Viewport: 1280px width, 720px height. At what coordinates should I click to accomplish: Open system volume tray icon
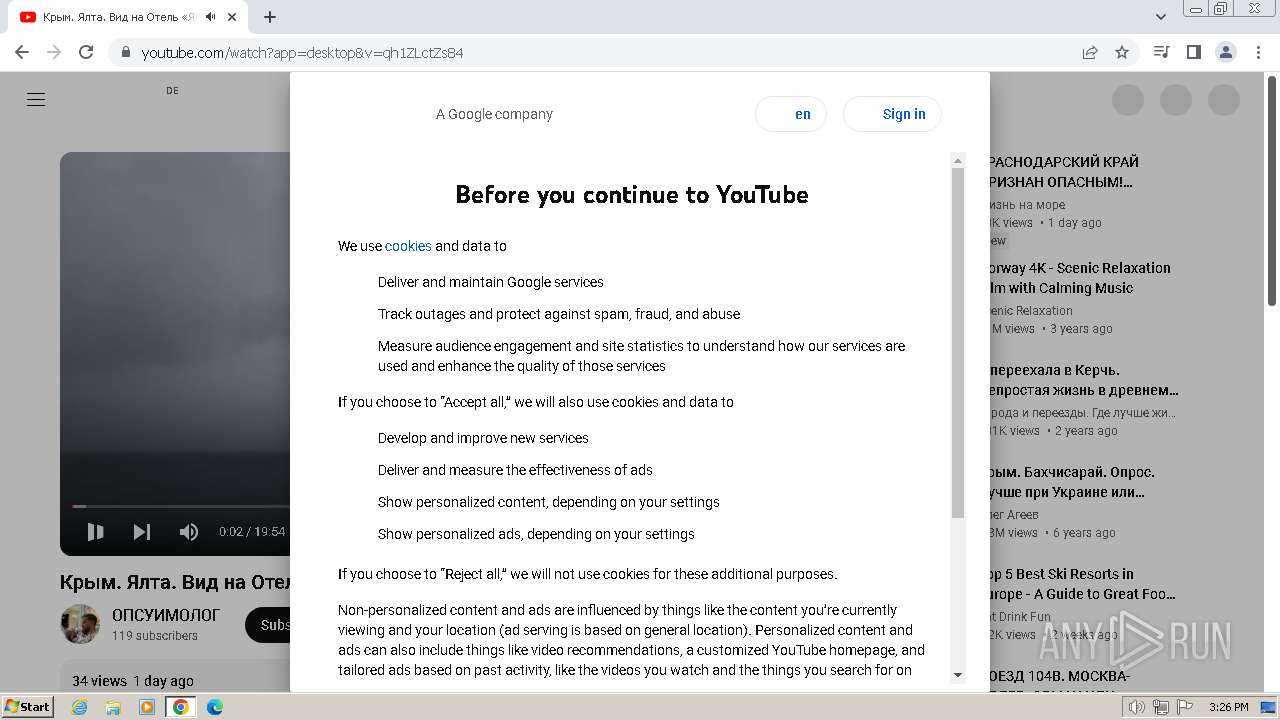[1137, 707]
